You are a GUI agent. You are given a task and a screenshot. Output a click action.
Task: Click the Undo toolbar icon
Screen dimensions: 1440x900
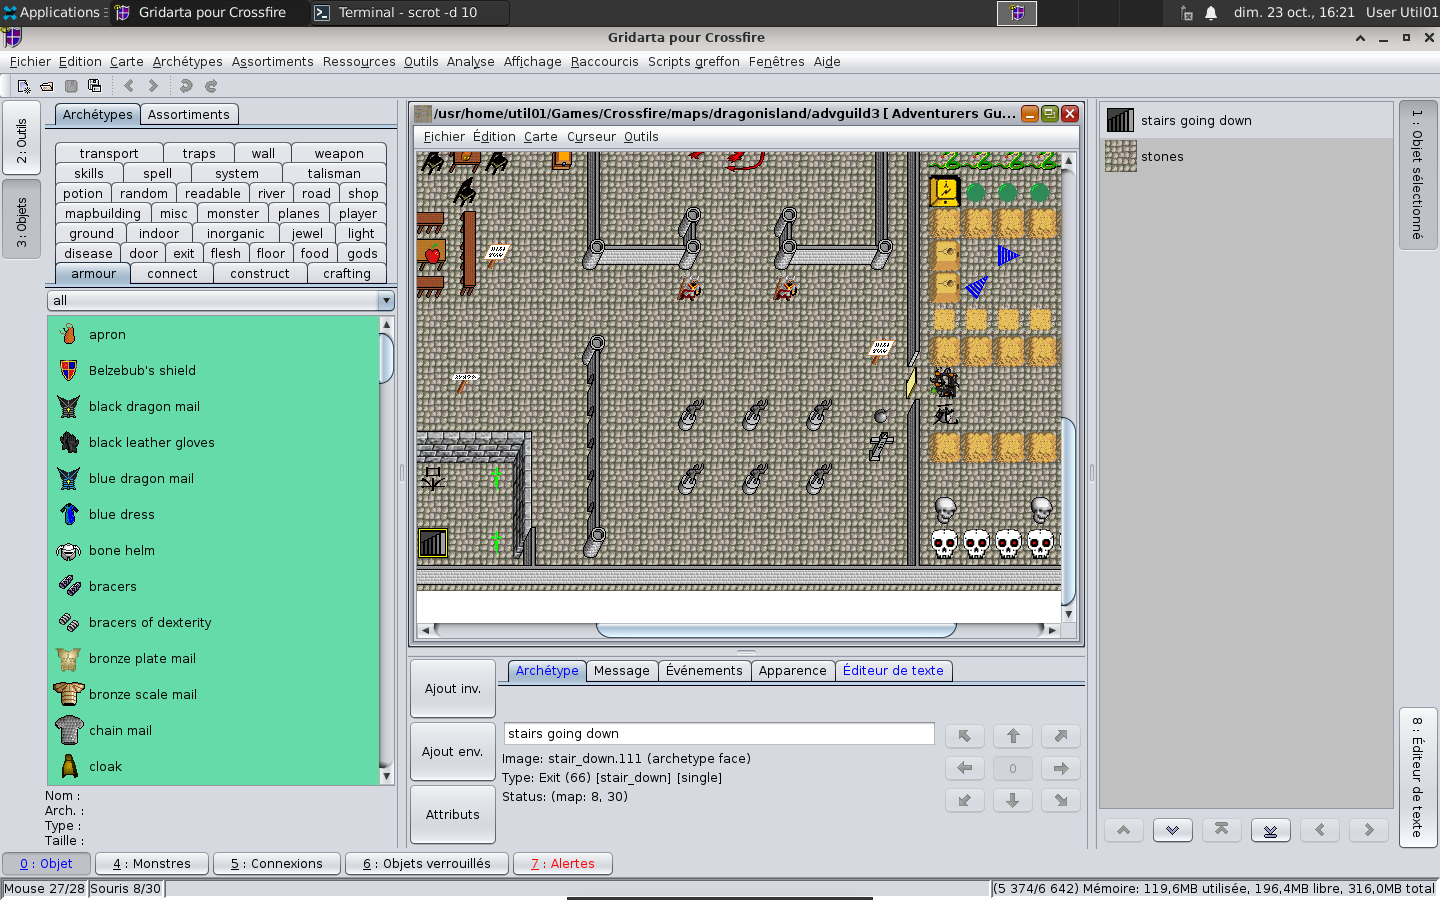(x=186, y=86)
